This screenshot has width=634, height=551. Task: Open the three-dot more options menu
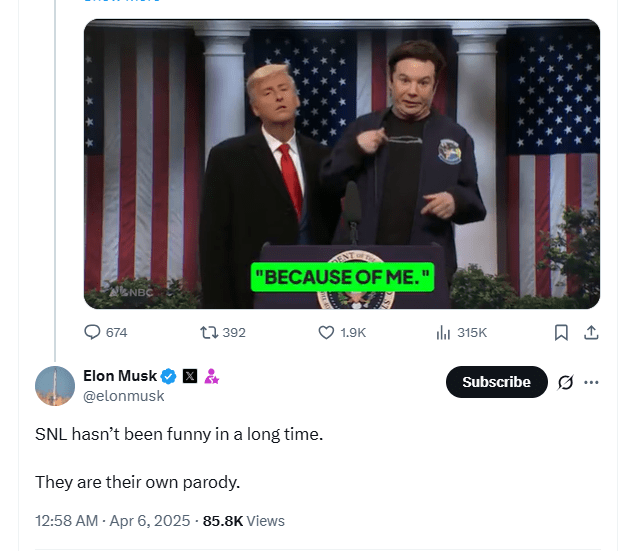click(x=592, y=382)
